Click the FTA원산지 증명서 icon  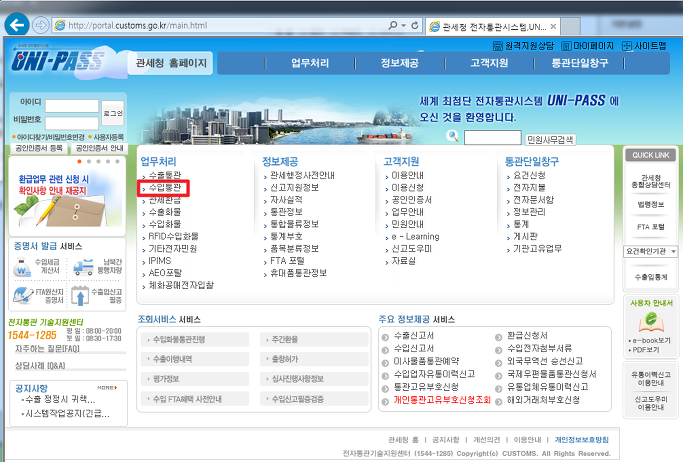click(x=23, y=295)
